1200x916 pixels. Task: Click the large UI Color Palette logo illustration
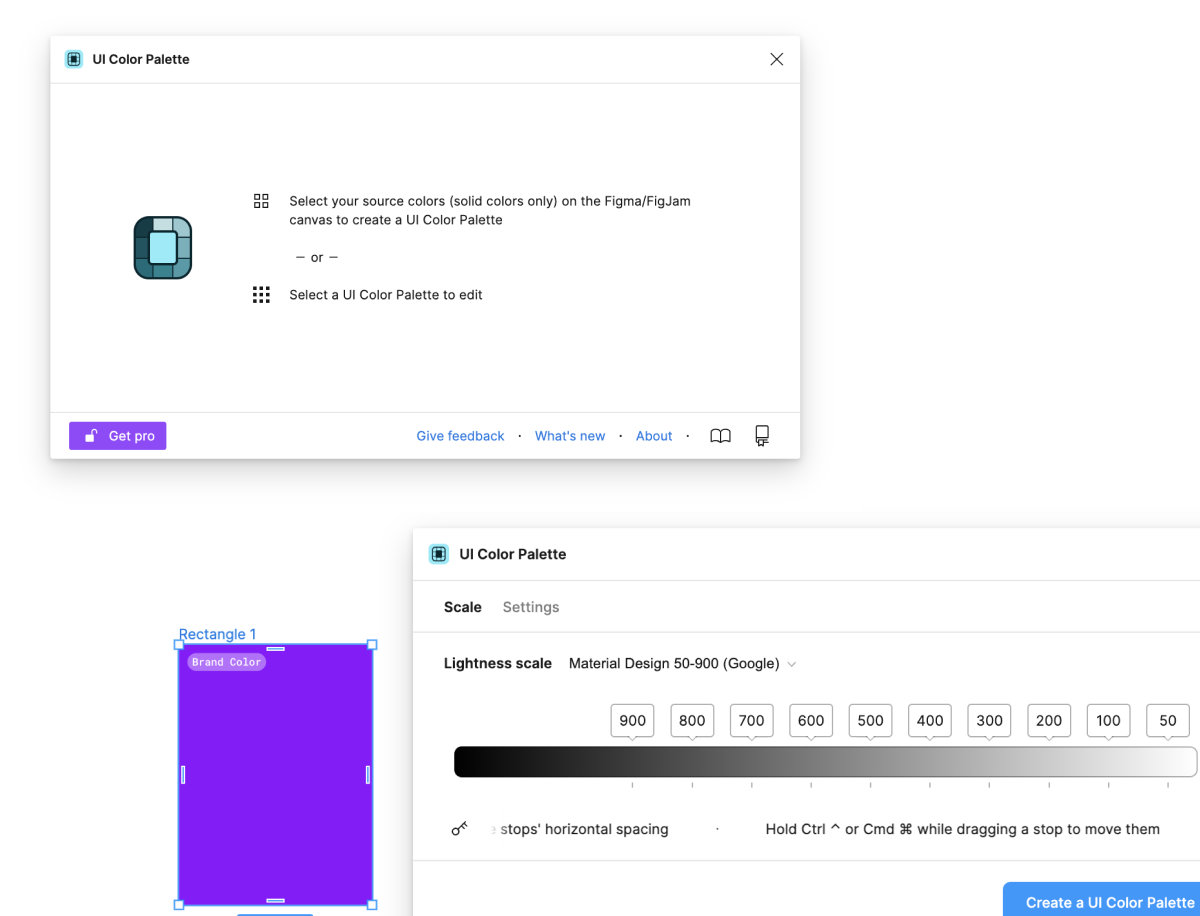pos(163,247)
